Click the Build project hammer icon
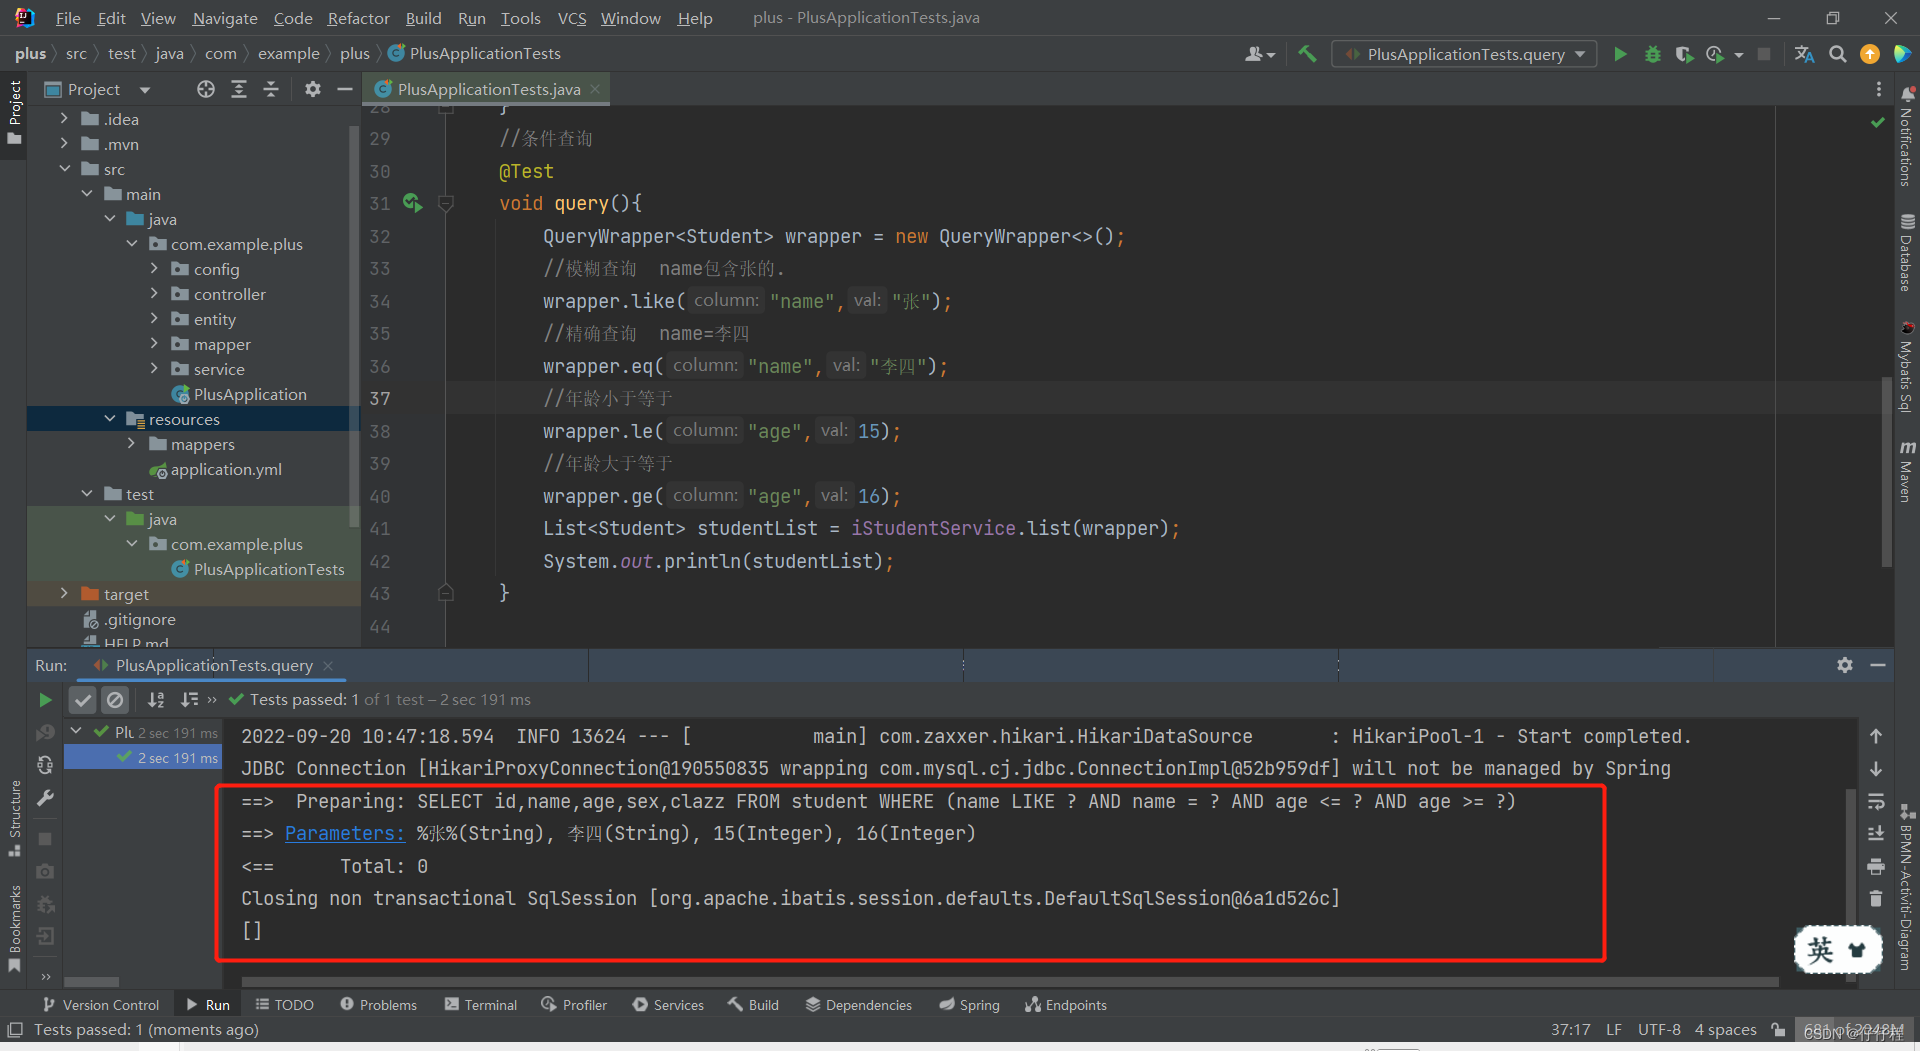Screen dimensions: 1920x1051 coord(1307,54)
